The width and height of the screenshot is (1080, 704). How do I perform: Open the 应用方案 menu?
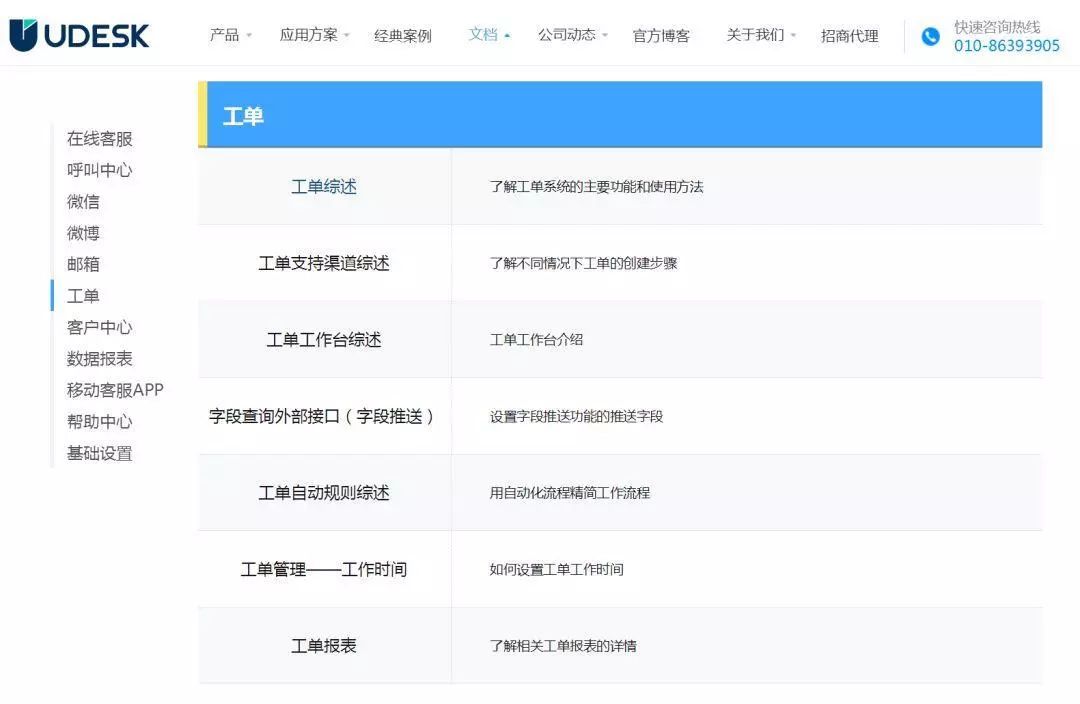[x=309, y=35]
